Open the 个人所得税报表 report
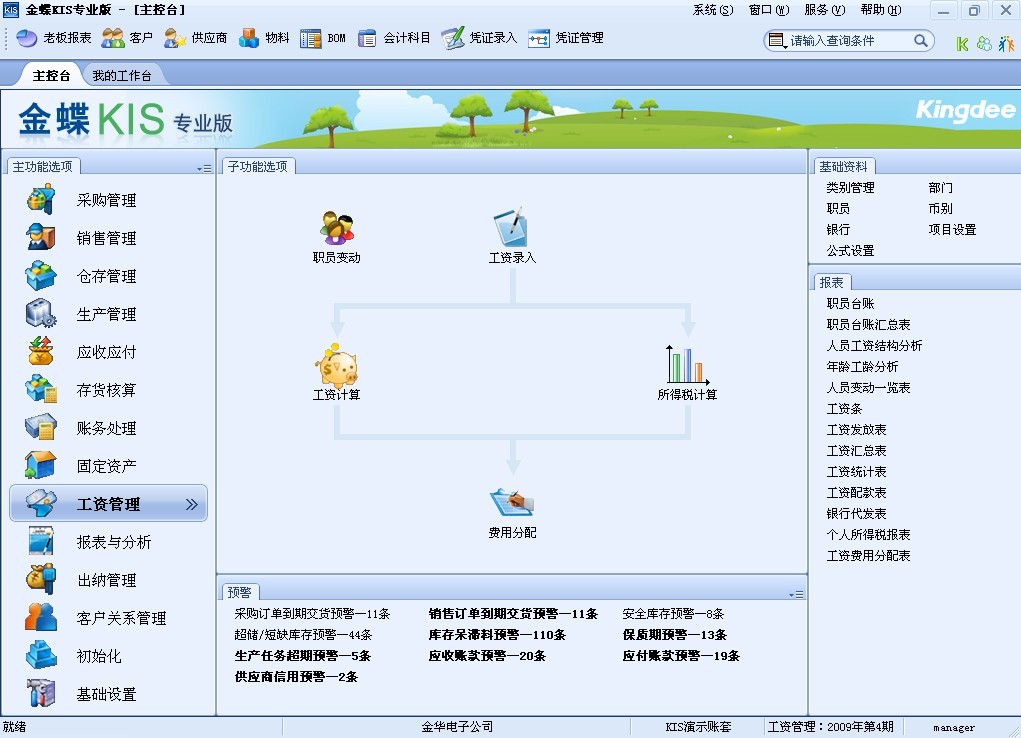This screenshot has height=738, width=1021. click(x=868, y=534)
